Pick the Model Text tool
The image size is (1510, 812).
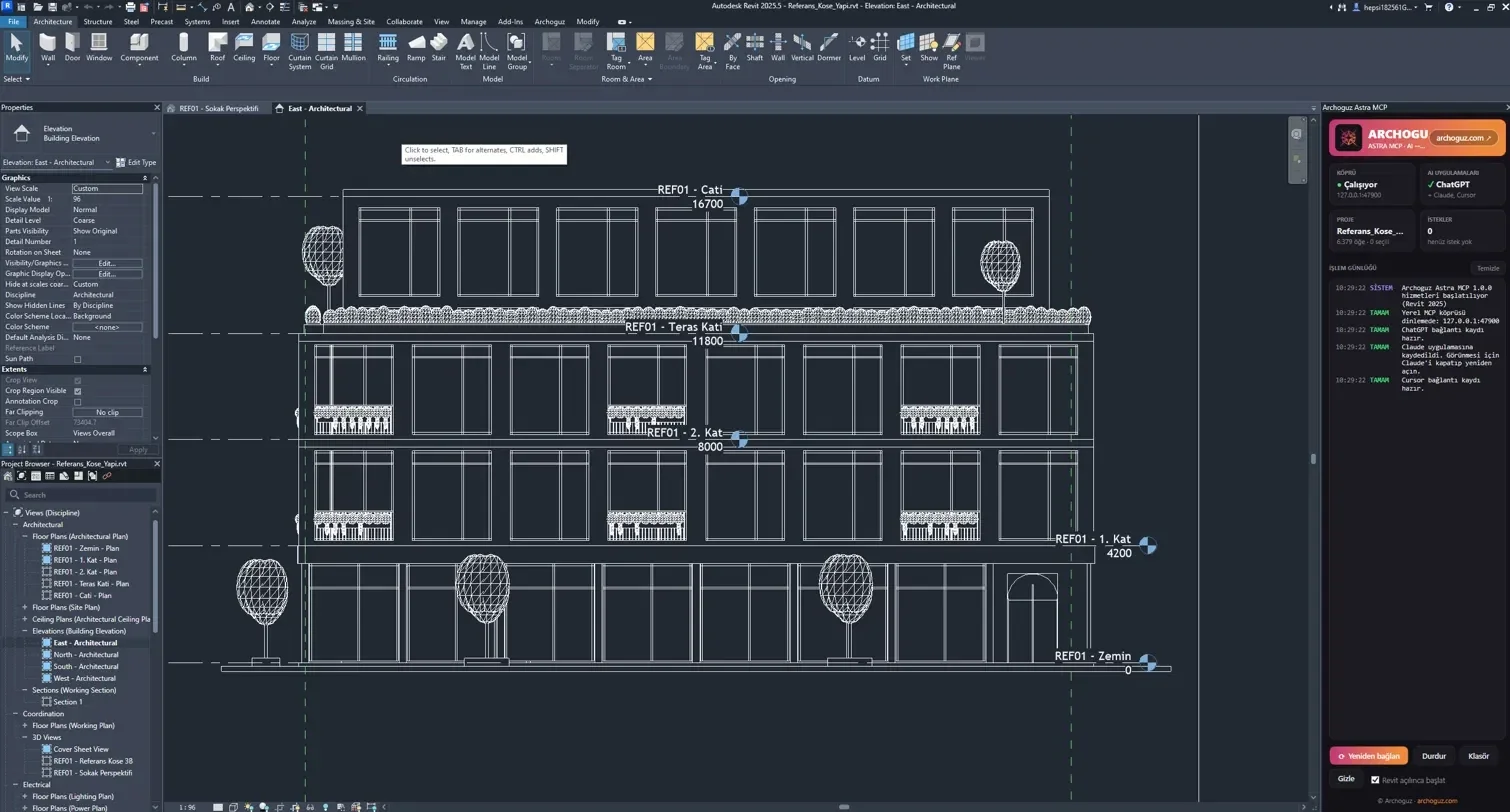[465, 50]
